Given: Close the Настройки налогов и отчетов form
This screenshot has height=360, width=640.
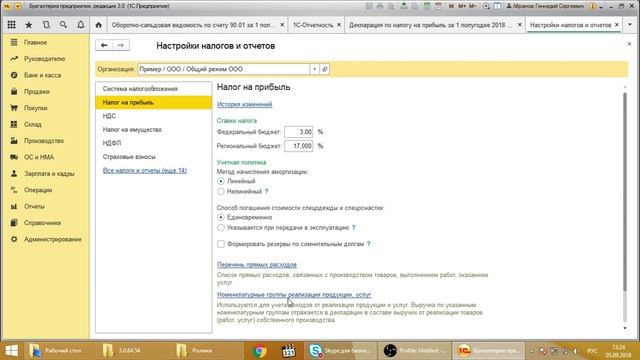Looking at the screenshot, I should (629, 44).
